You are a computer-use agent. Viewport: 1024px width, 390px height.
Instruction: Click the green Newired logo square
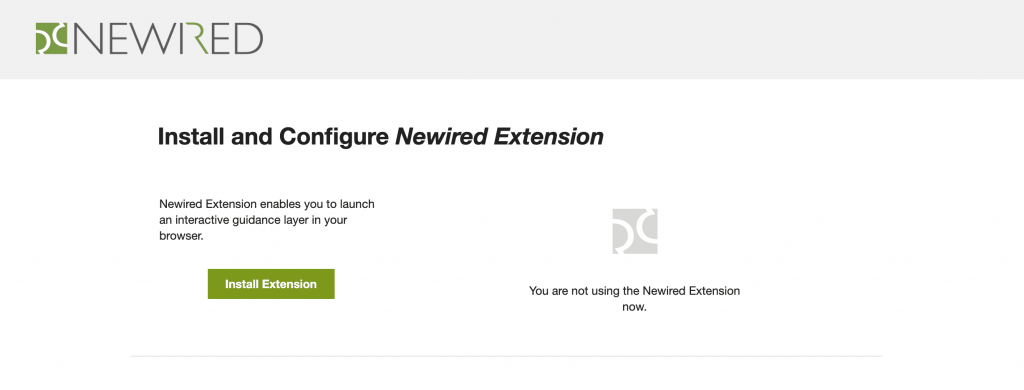tap(52, 39)
